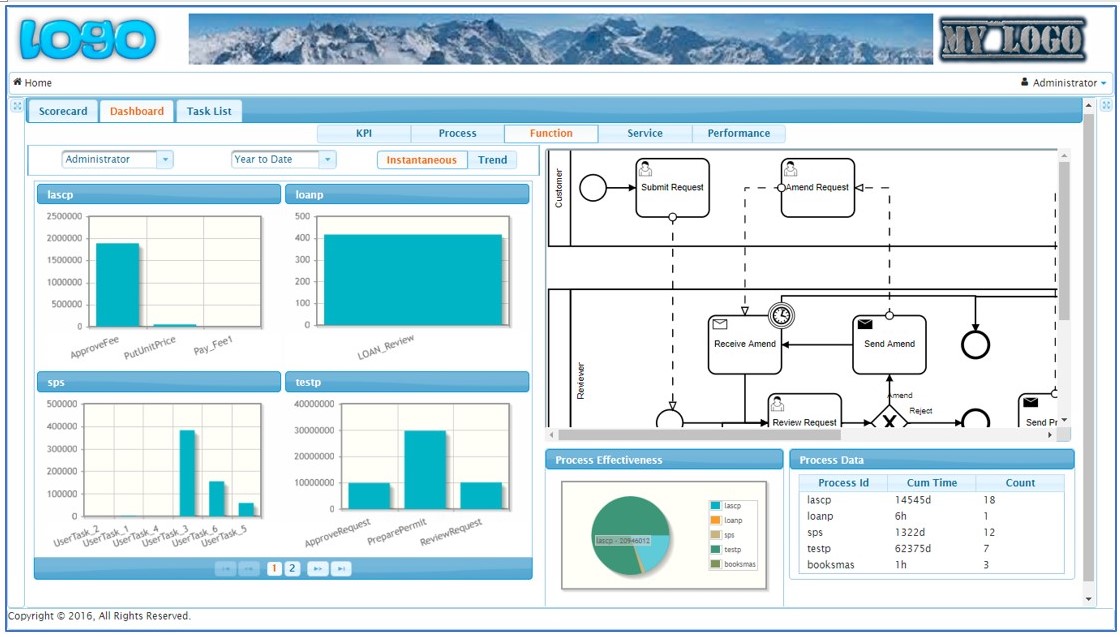The height and width of the screenshot is (637, 1120).
Task: Open the Administrator user menu arrow
Action: coord(1104,84)
